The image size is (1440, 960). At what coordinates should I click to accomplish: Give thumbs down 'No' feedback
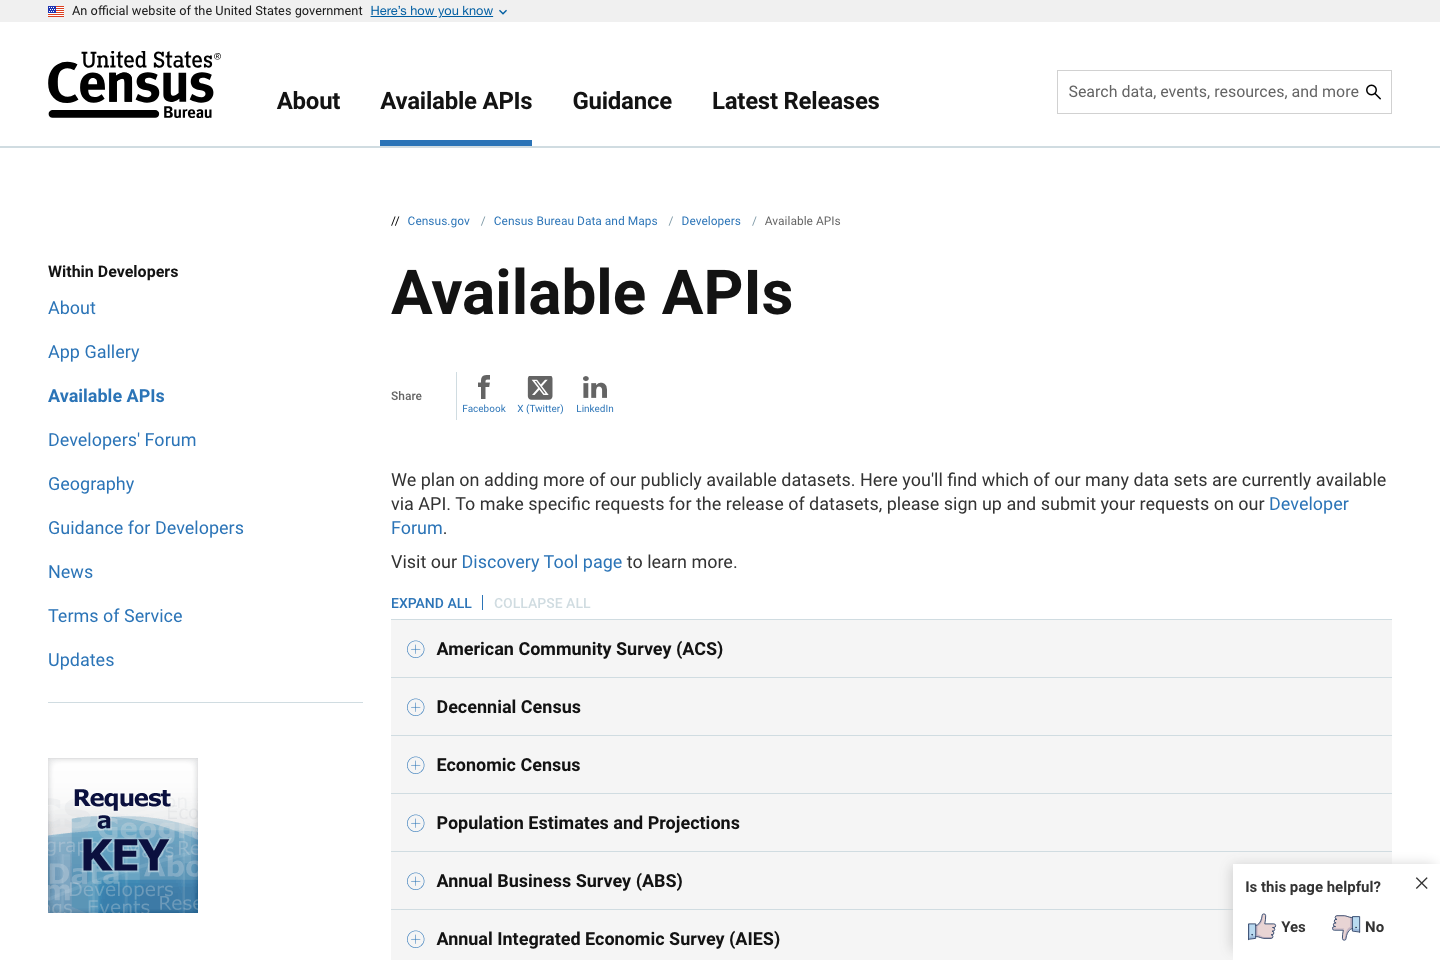tap(1356, 926)
